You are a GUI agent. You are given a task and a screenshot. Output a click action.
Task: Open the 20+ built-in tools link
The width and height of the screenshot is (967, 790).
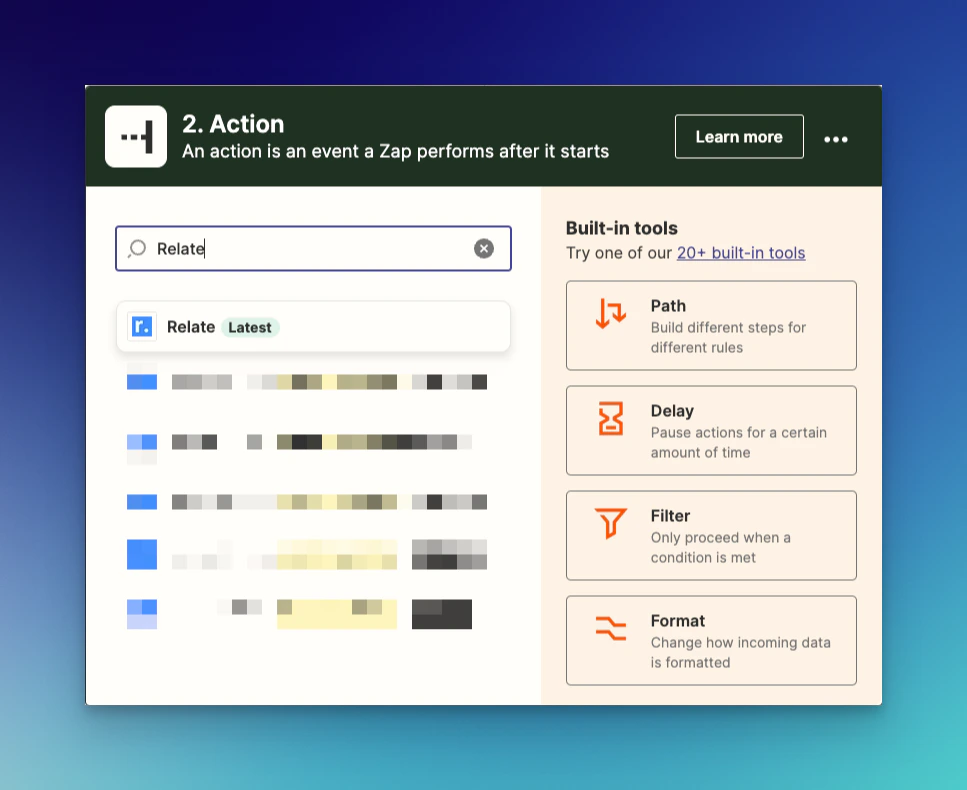click(x=741, y=253)
